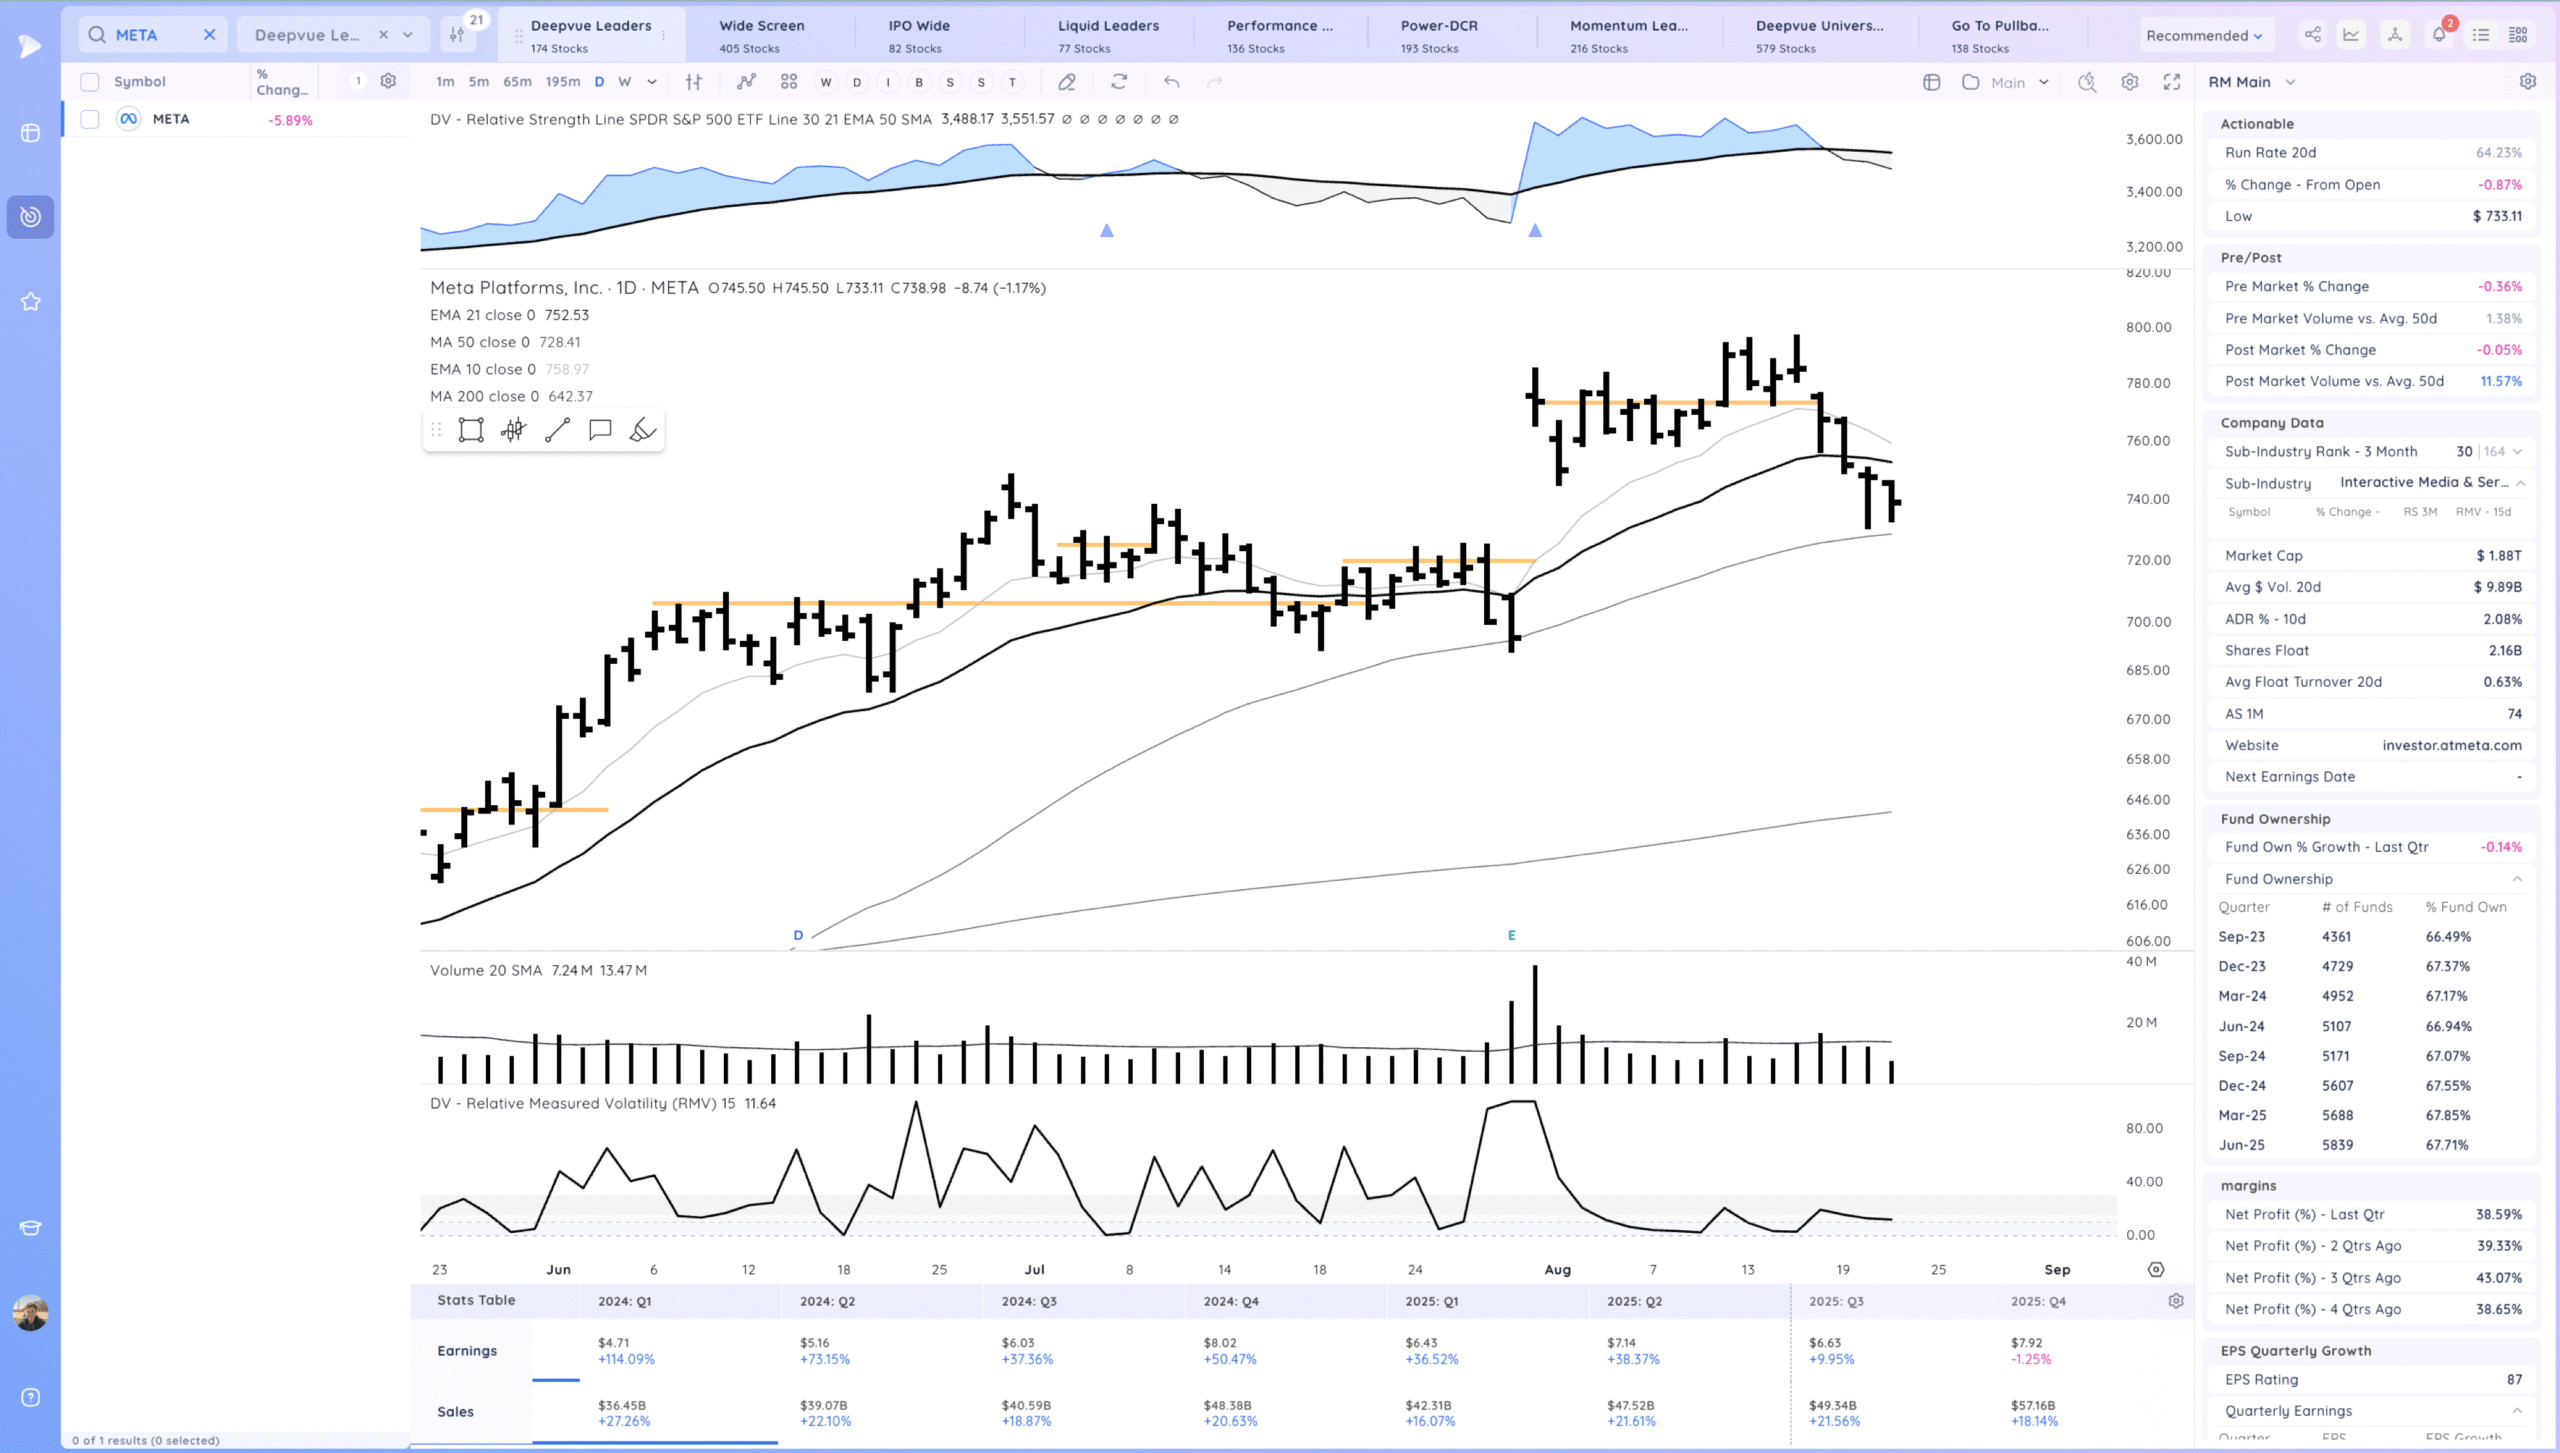Open the chart settings gear icon
The width and height of the screenshot is (2560, 1453).
[2130, 82]
